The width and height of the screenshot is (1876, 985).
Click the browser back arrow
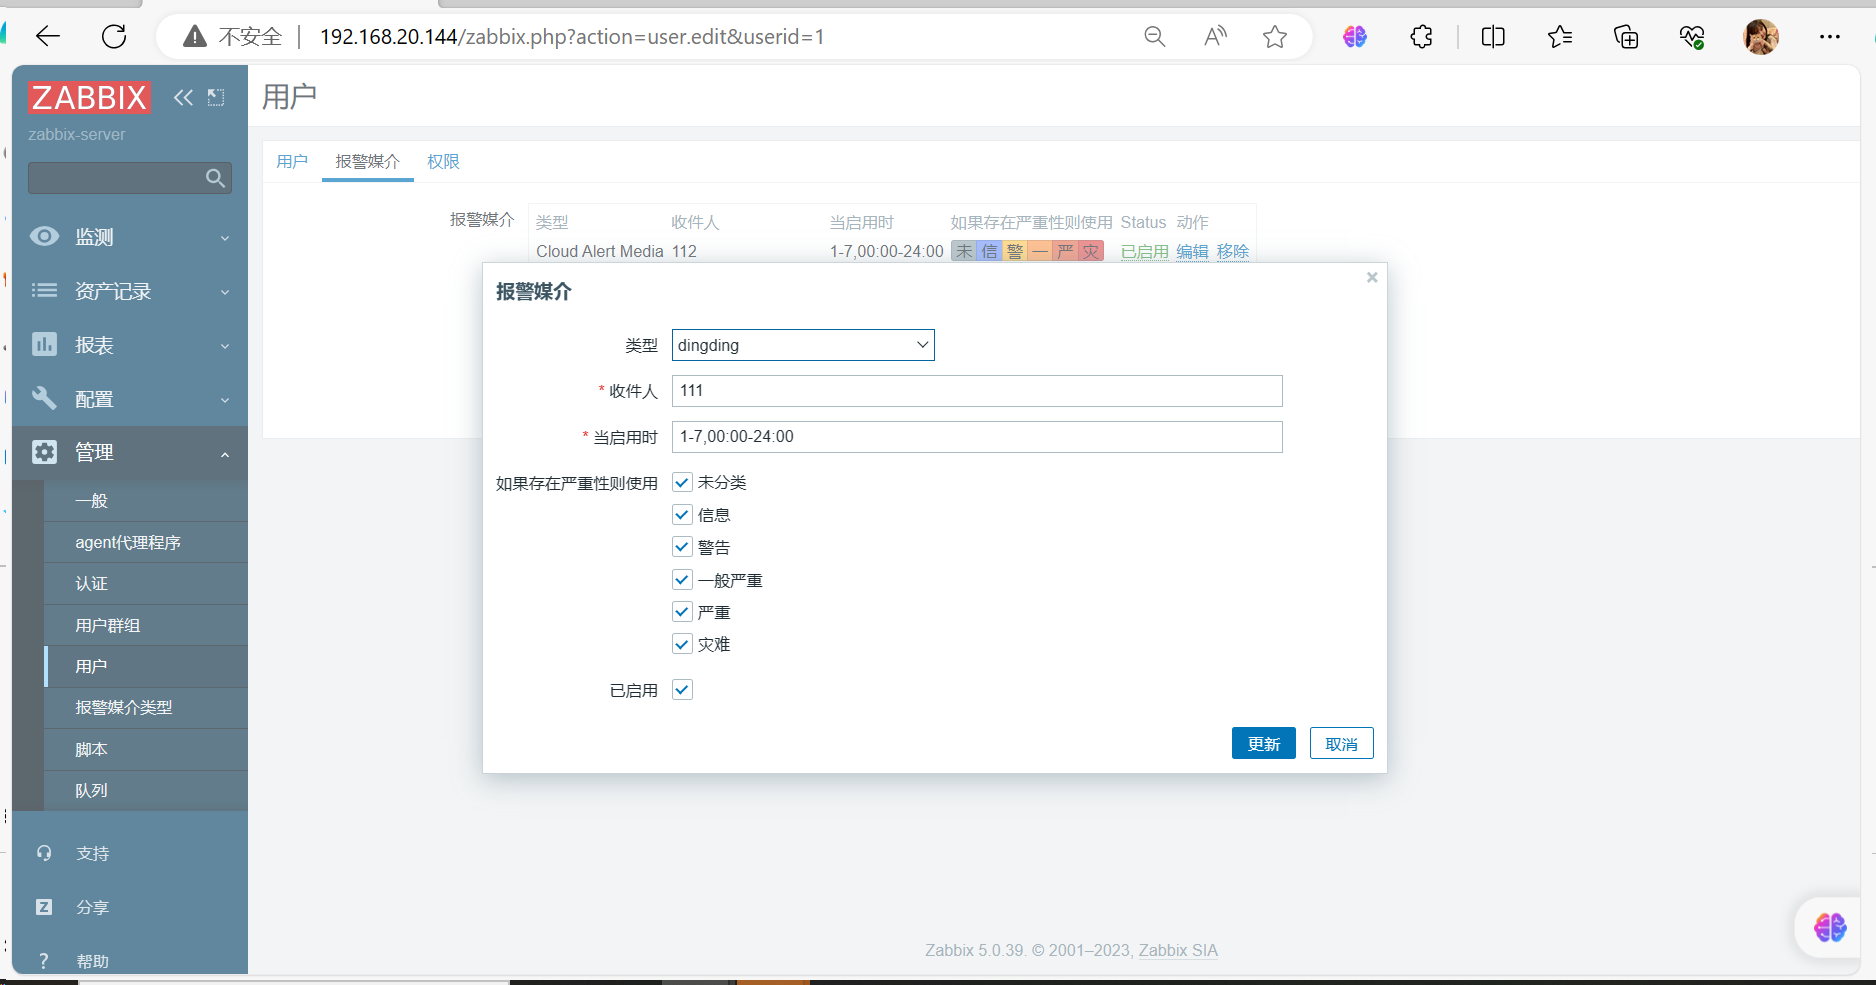tap(48, 37)
